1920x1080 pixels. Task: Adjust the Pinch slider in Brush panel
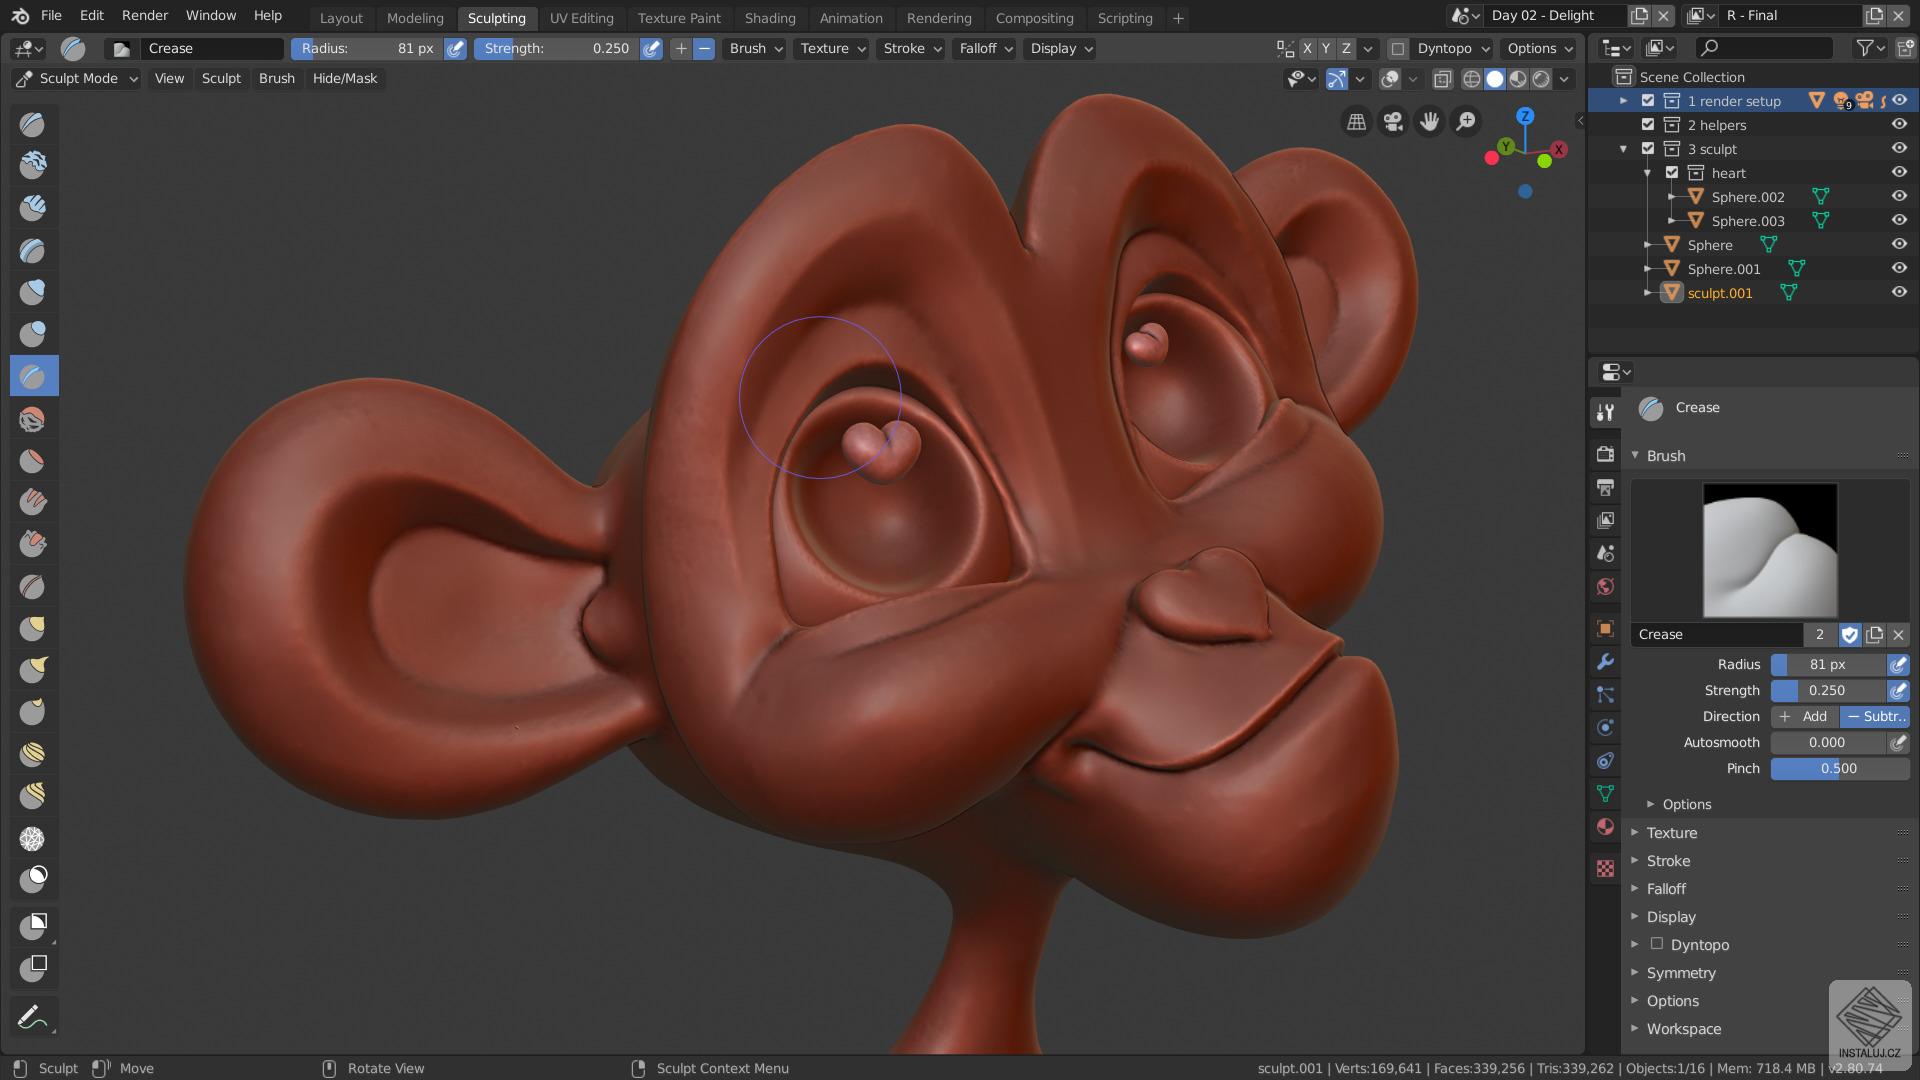tap(1838, 769)
